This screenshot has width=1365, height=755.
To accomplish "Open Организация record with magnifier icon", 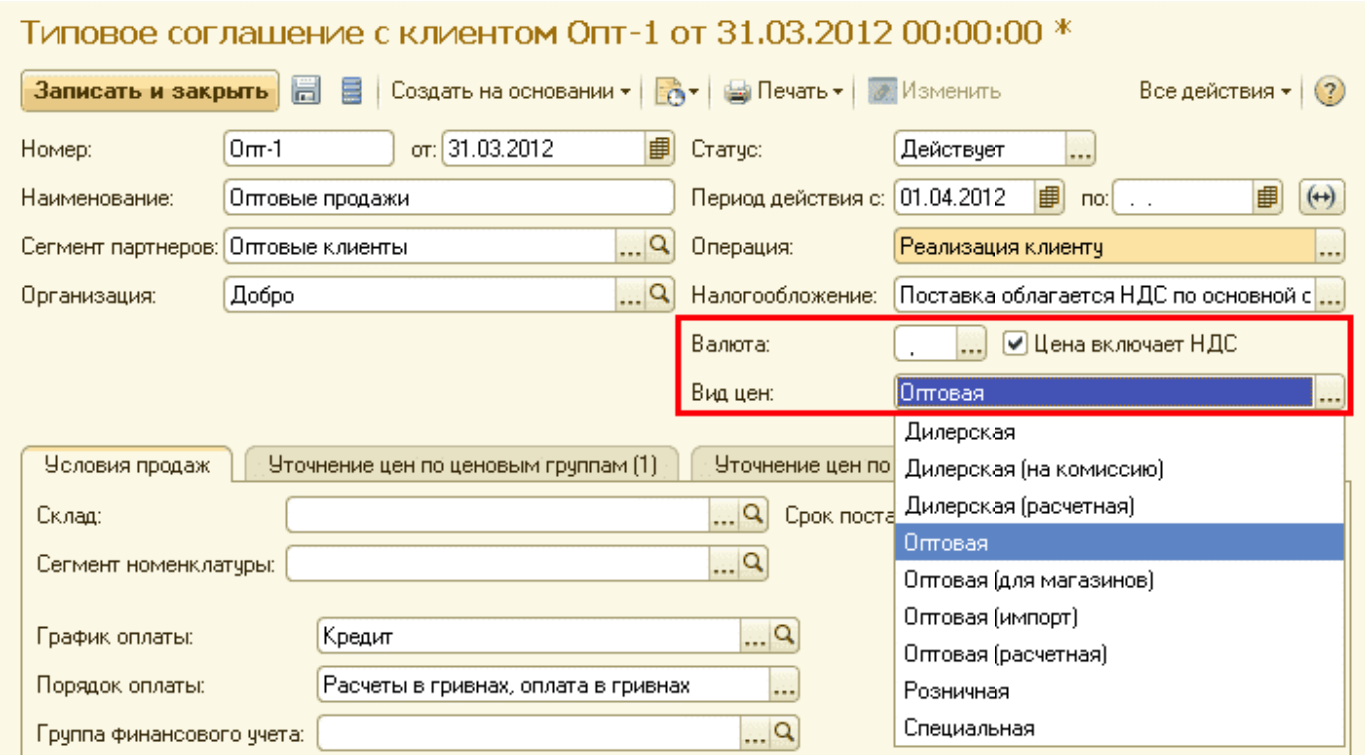I will 658,295.
